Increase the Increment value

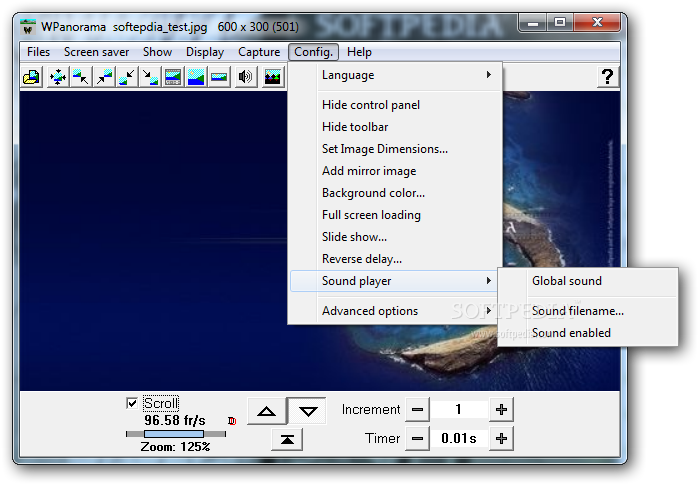click(501, 409)
